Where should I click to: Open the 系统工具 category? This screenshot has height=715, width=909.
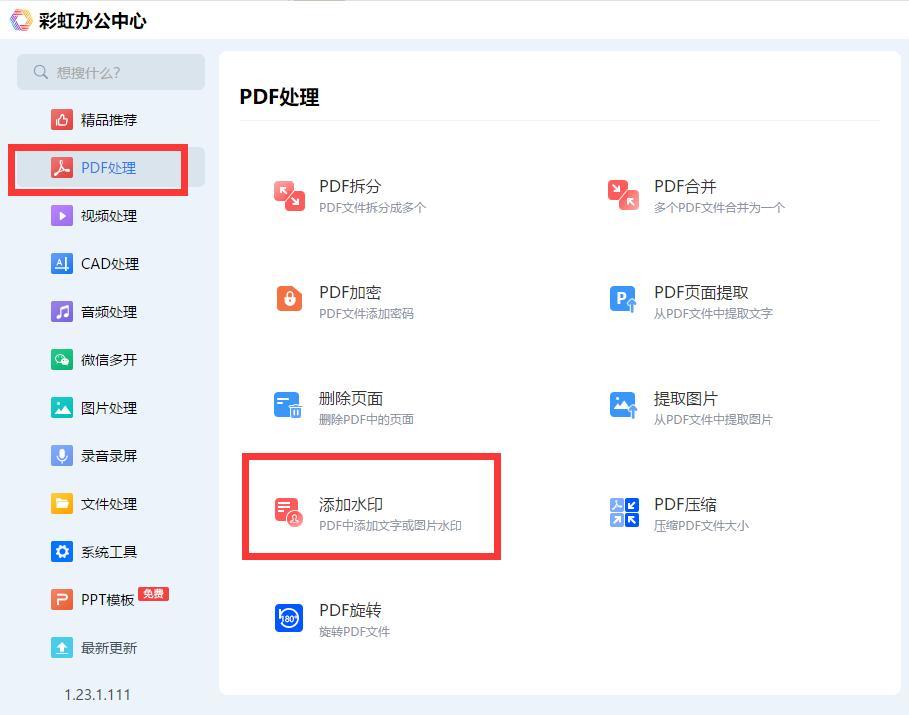pyautogui.click(x=109, y=551)
